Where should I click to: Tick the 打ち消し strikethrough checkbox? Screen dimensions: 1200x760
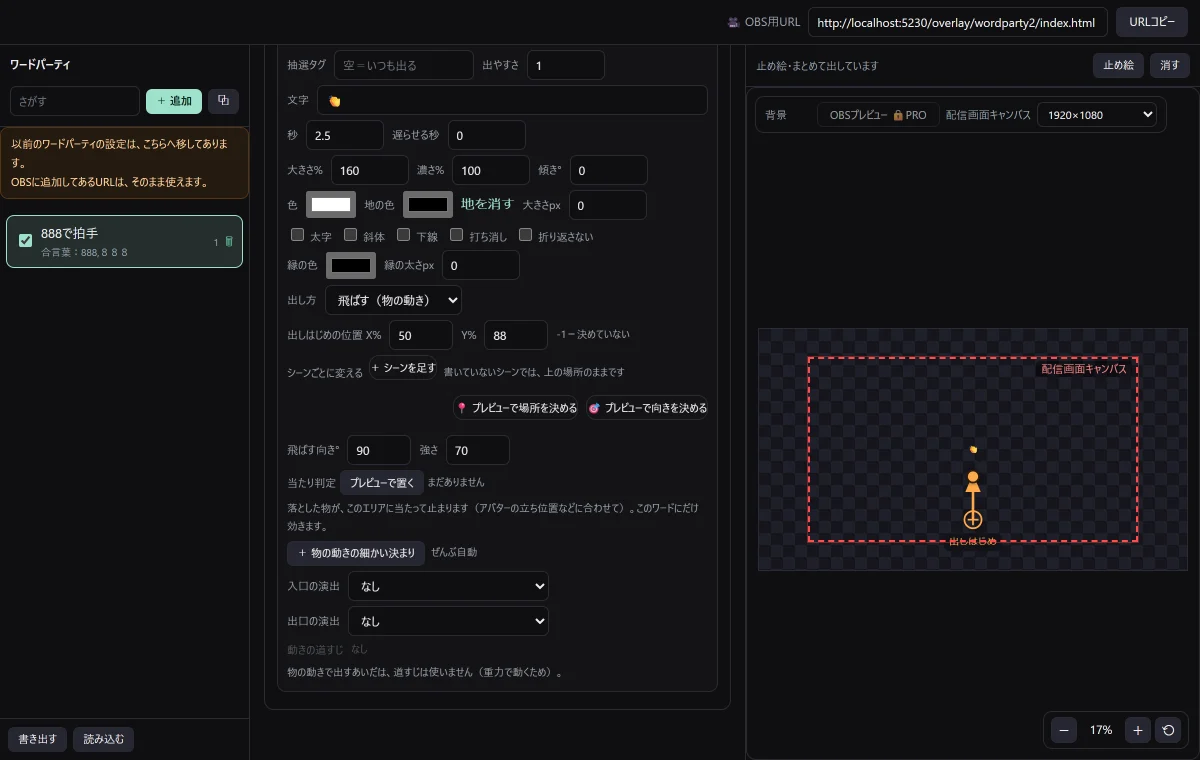(456, 236)
